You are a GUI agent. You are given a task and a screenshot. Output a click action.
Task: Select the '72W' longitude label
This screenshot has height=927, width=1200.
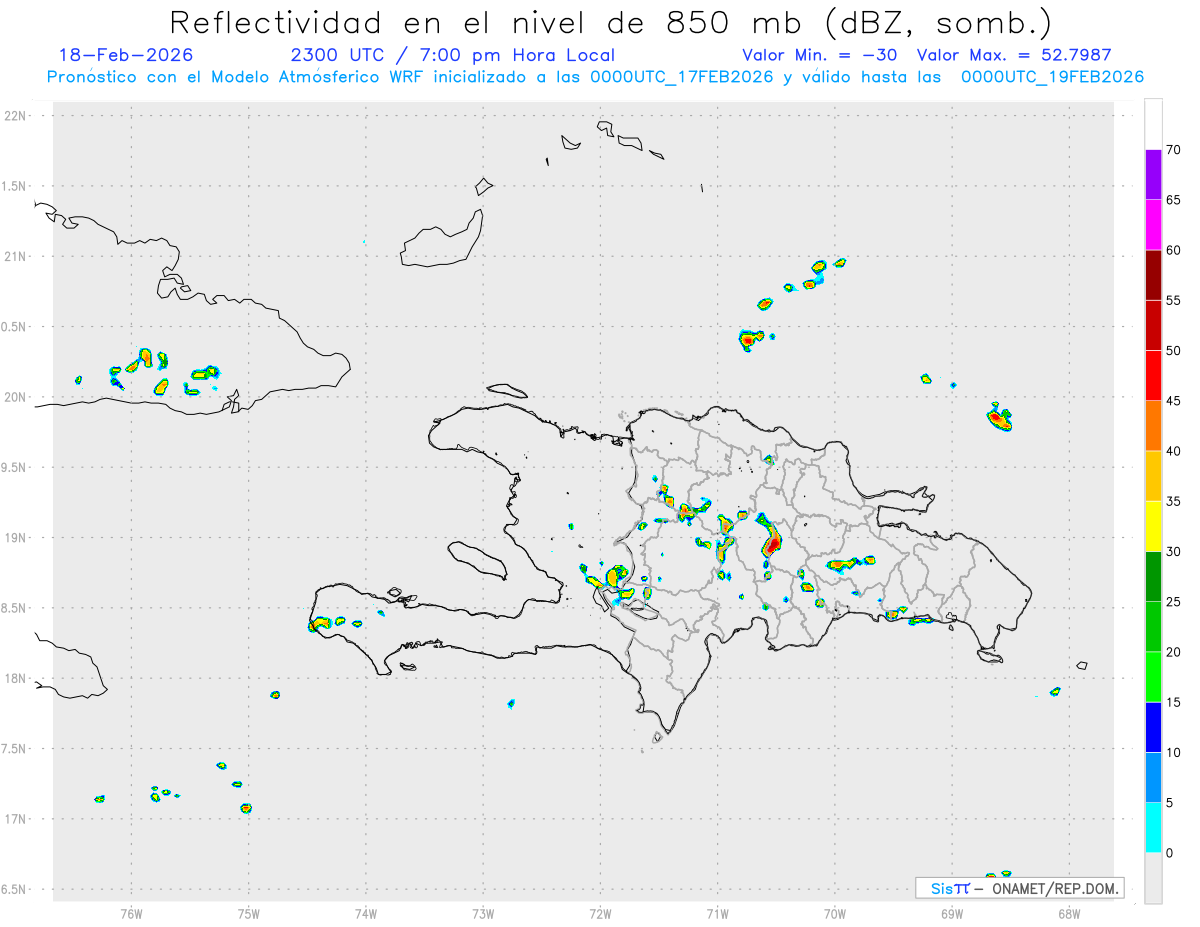(x=600, y=913)
